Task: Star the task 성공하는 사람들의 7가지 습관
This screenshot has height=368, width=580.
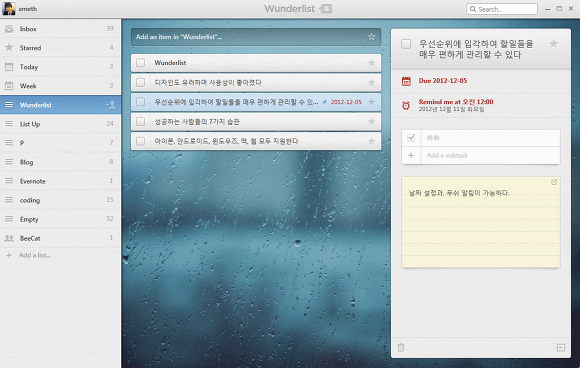Action: [x=371, y=122]
